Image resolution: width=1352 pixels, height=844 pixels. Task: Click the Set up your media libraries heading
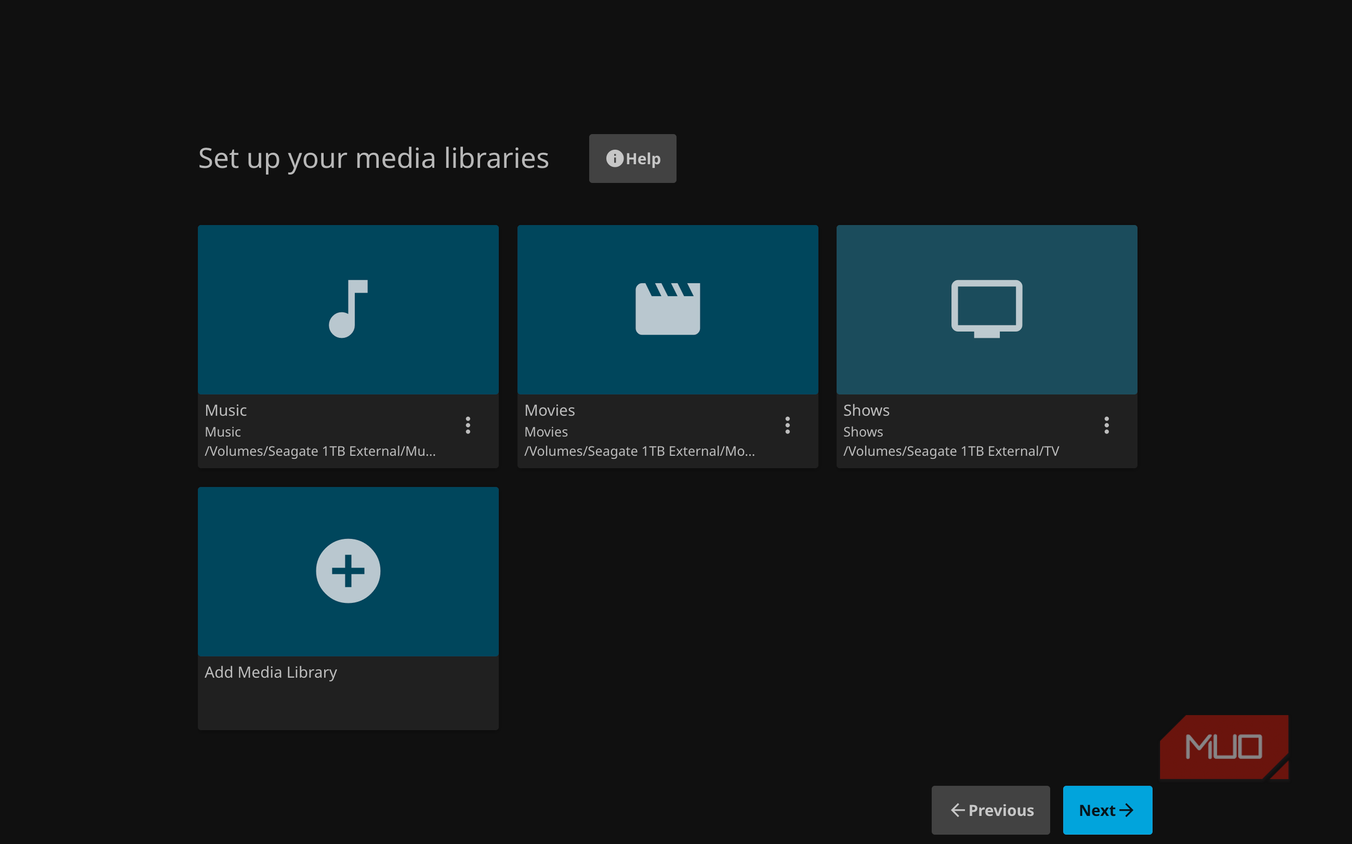(x=373, y=158)
